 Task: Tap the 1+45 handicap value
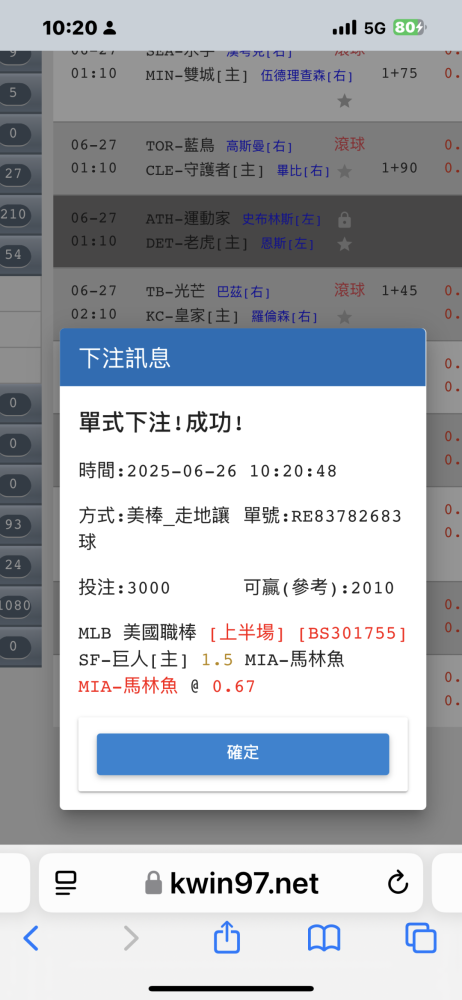(399, 291)
